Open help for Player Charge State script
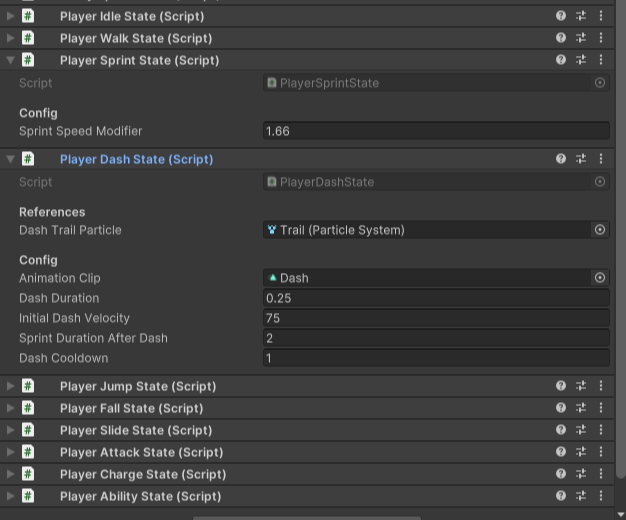Screen dimensions: 626x520 [x=561, y=473]
